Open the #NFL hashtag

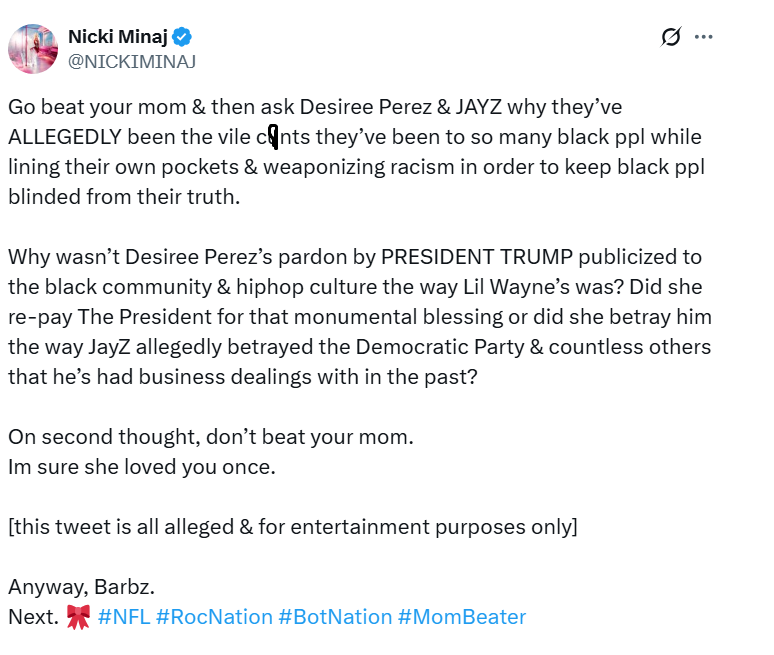124,617
